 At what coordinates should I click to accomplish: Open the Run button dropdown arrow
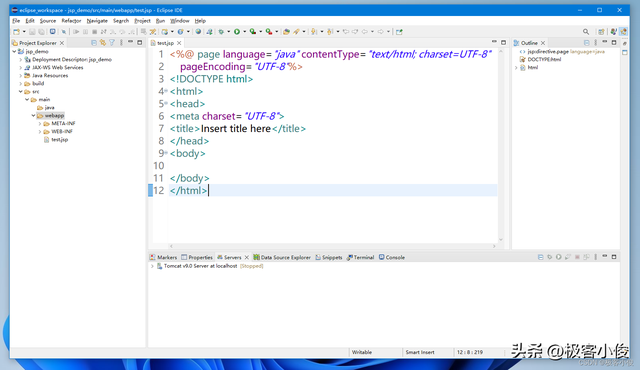pos(244,31)
